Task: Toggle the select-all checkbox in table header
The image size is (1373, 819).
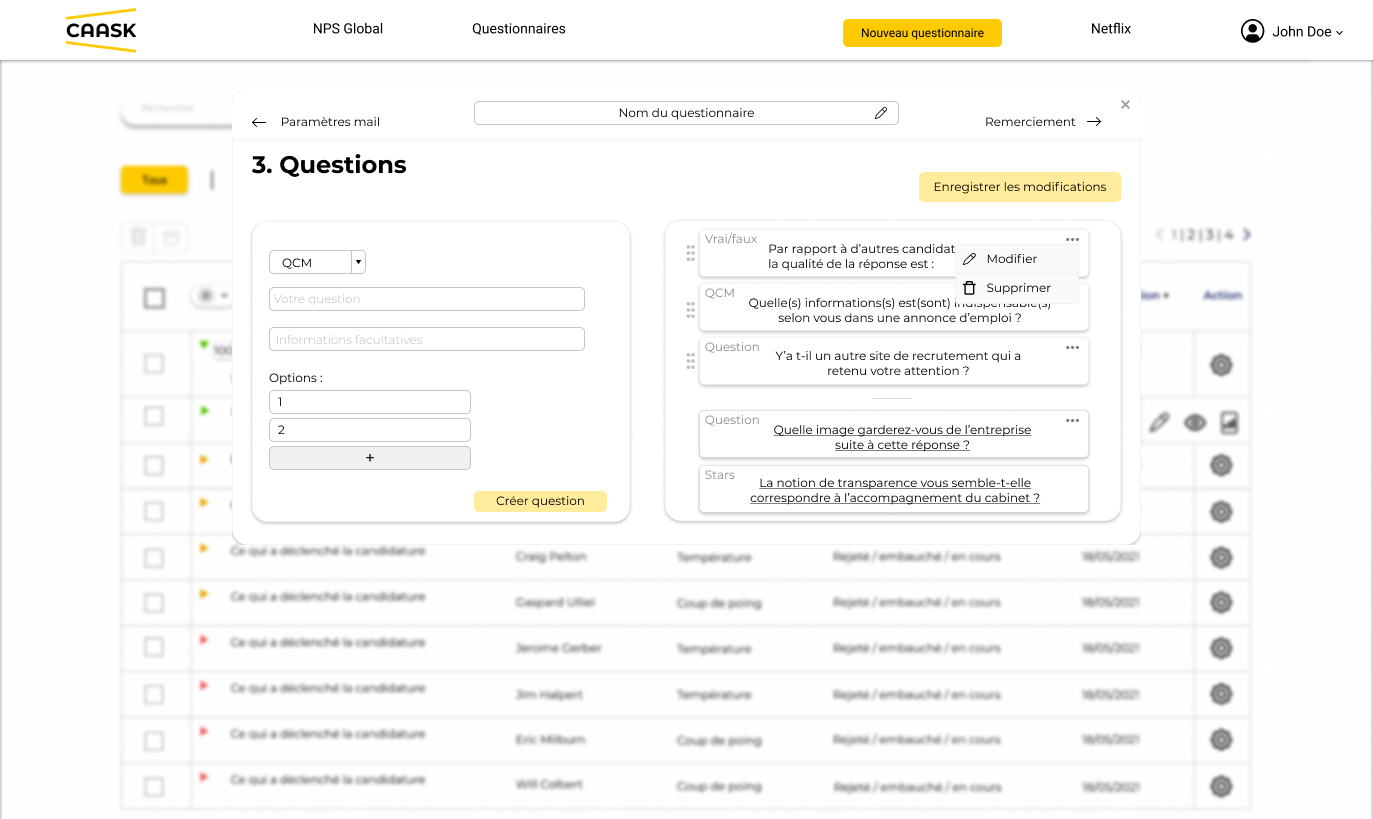Action: (x=154, y=298)
